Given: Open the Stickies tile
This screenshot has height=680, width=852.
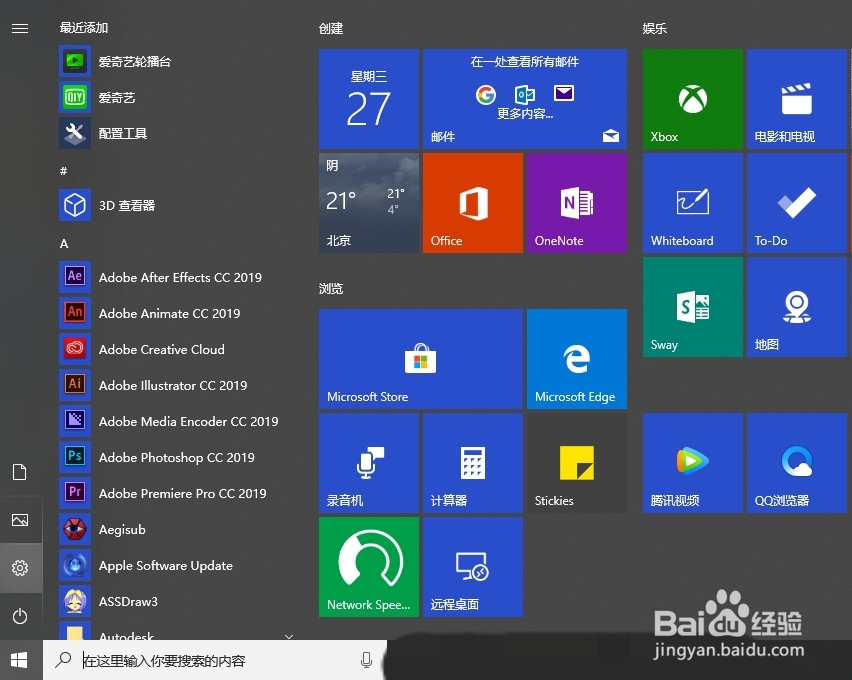Looking at the screenshot, I should coord(577,463).
